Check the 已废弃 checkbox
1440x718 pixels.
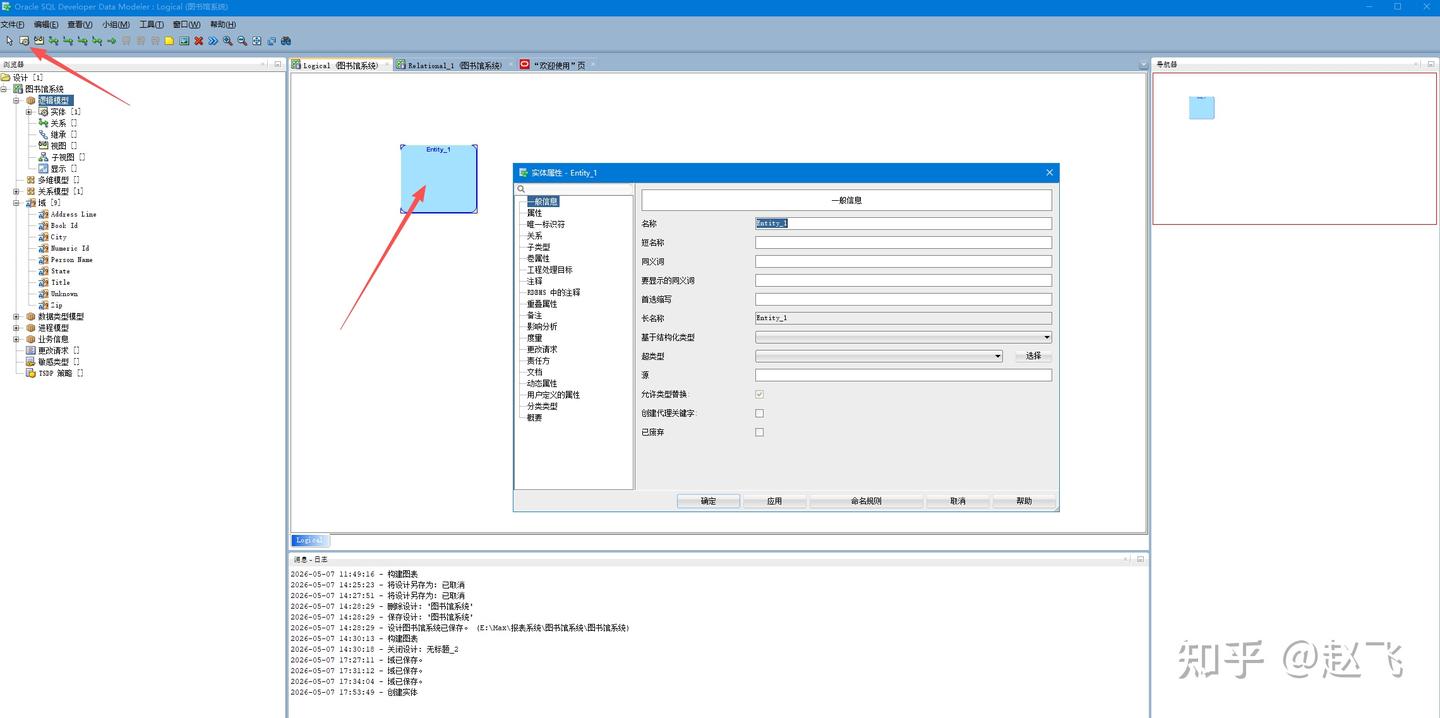pyautogui.click(x=760, y=432)
